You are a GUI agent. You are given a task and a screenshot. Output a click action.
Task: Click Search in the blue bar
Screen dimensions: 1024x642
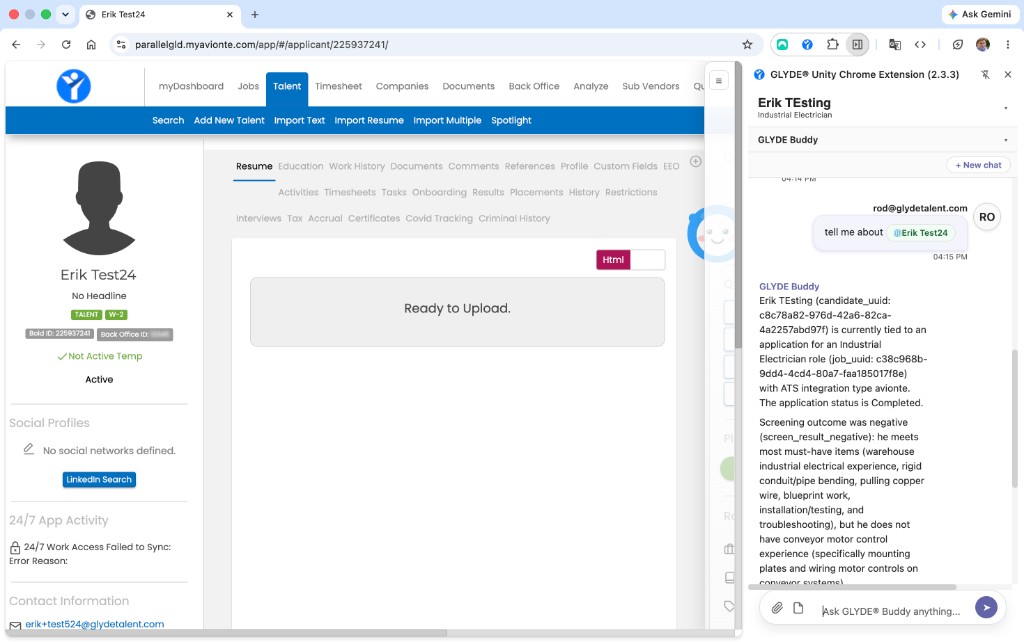pyautogui.click(x=168, y=120)
